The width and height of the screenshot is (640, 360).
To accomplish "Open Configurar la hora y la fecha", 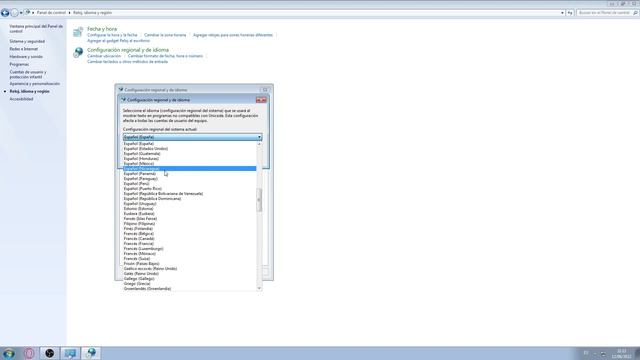I will click(112, 35).
